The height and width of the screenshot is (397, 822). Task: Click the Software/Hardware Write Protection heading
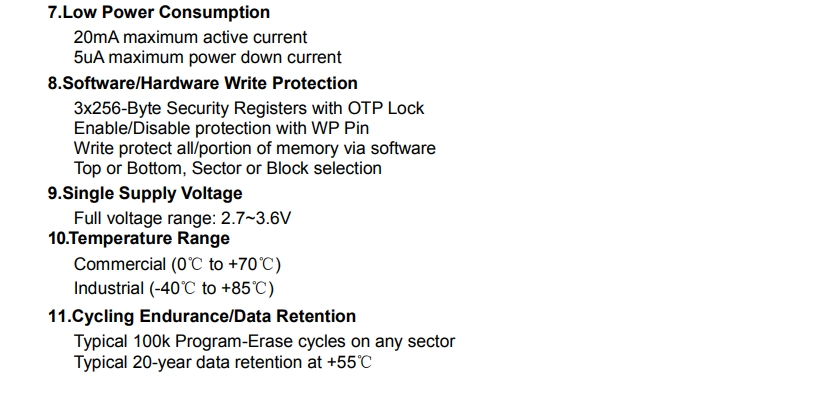pos(203,83)
